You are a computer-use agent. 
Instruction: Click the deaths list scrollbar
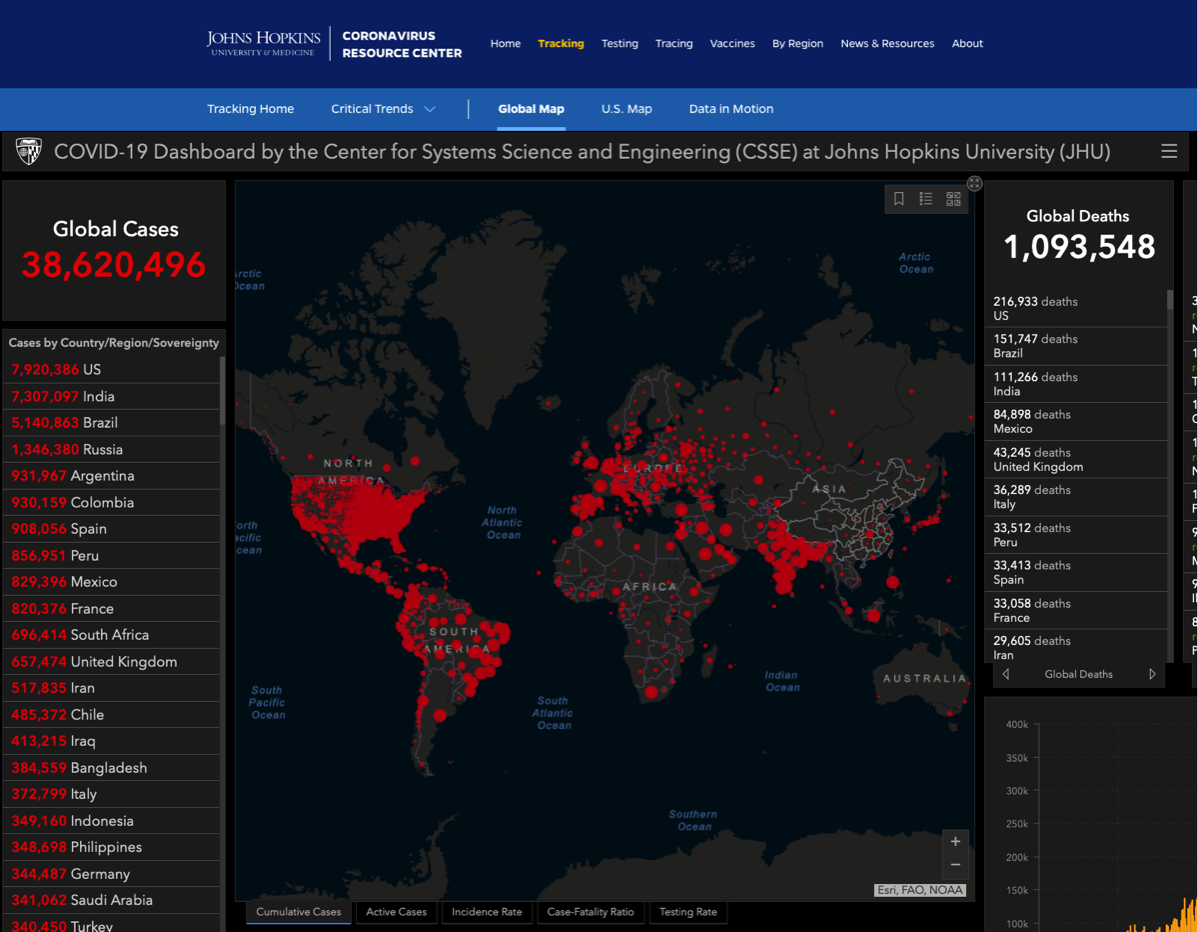(x=1170, y=299)
